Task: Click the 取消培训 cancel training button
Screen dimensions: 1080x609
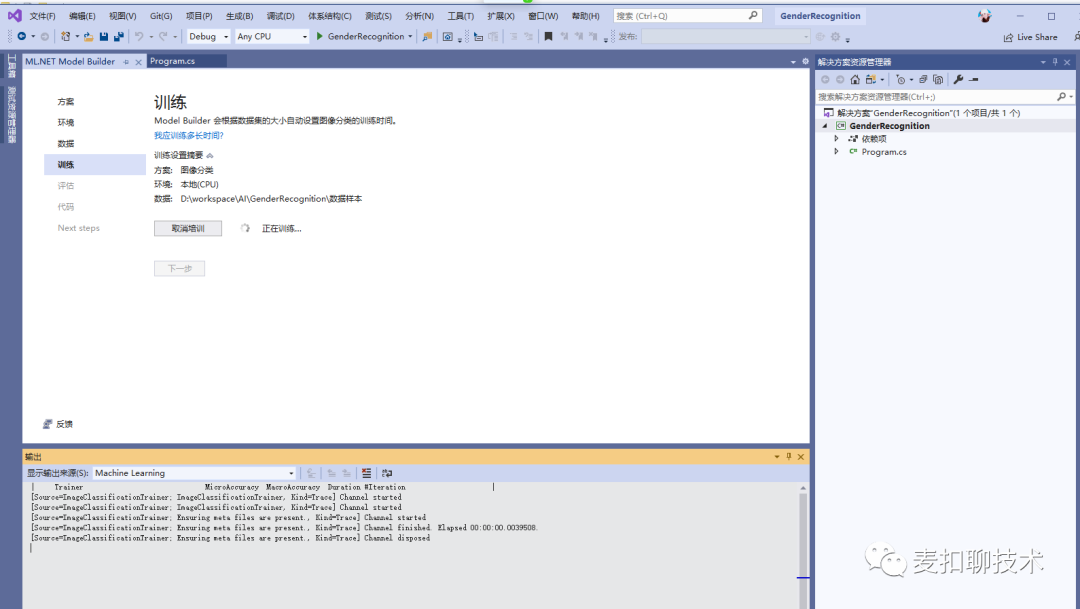Action: coord(188,229)
